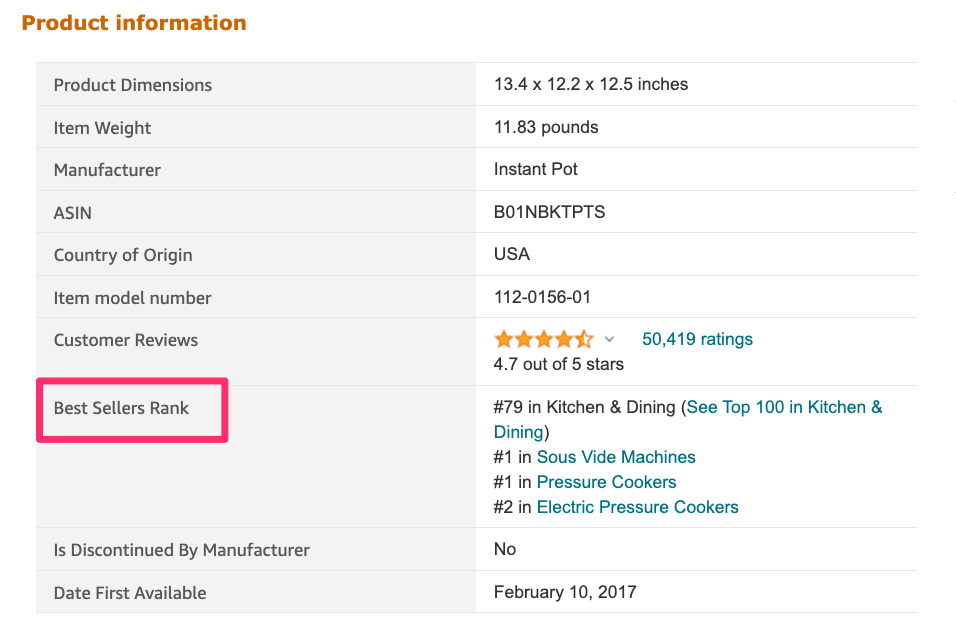Click the February 10, 2017 date value
Viewport: 956px width, 634px height.
pos(564,592)
